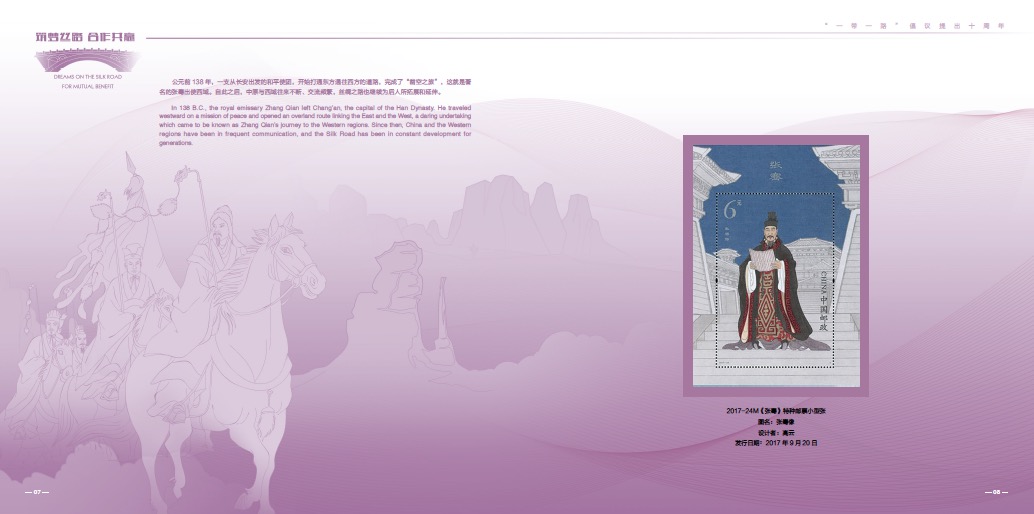Click the issue date line under the stamp
This screenshot has height=514, width=1034.
pyautogui.click(x=776, y=442)
